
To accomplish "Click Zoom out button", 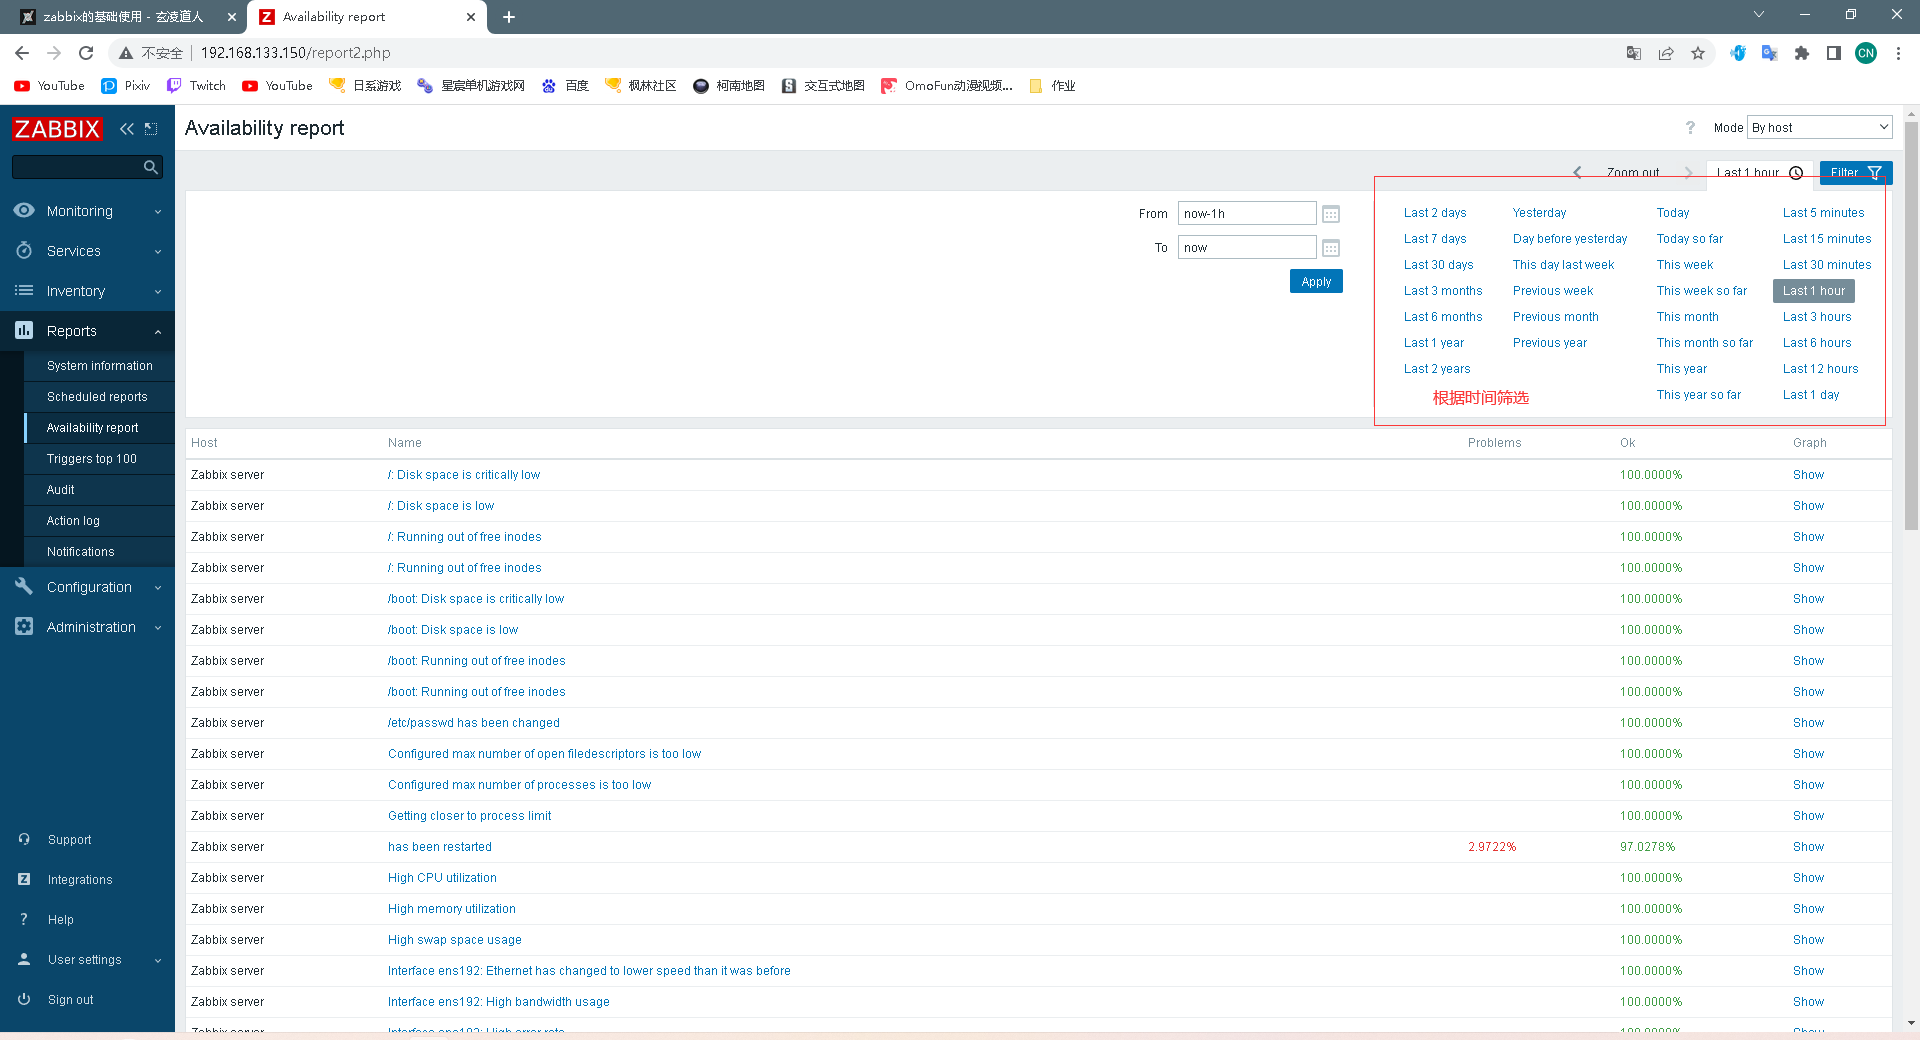I will pos(1633,172).
